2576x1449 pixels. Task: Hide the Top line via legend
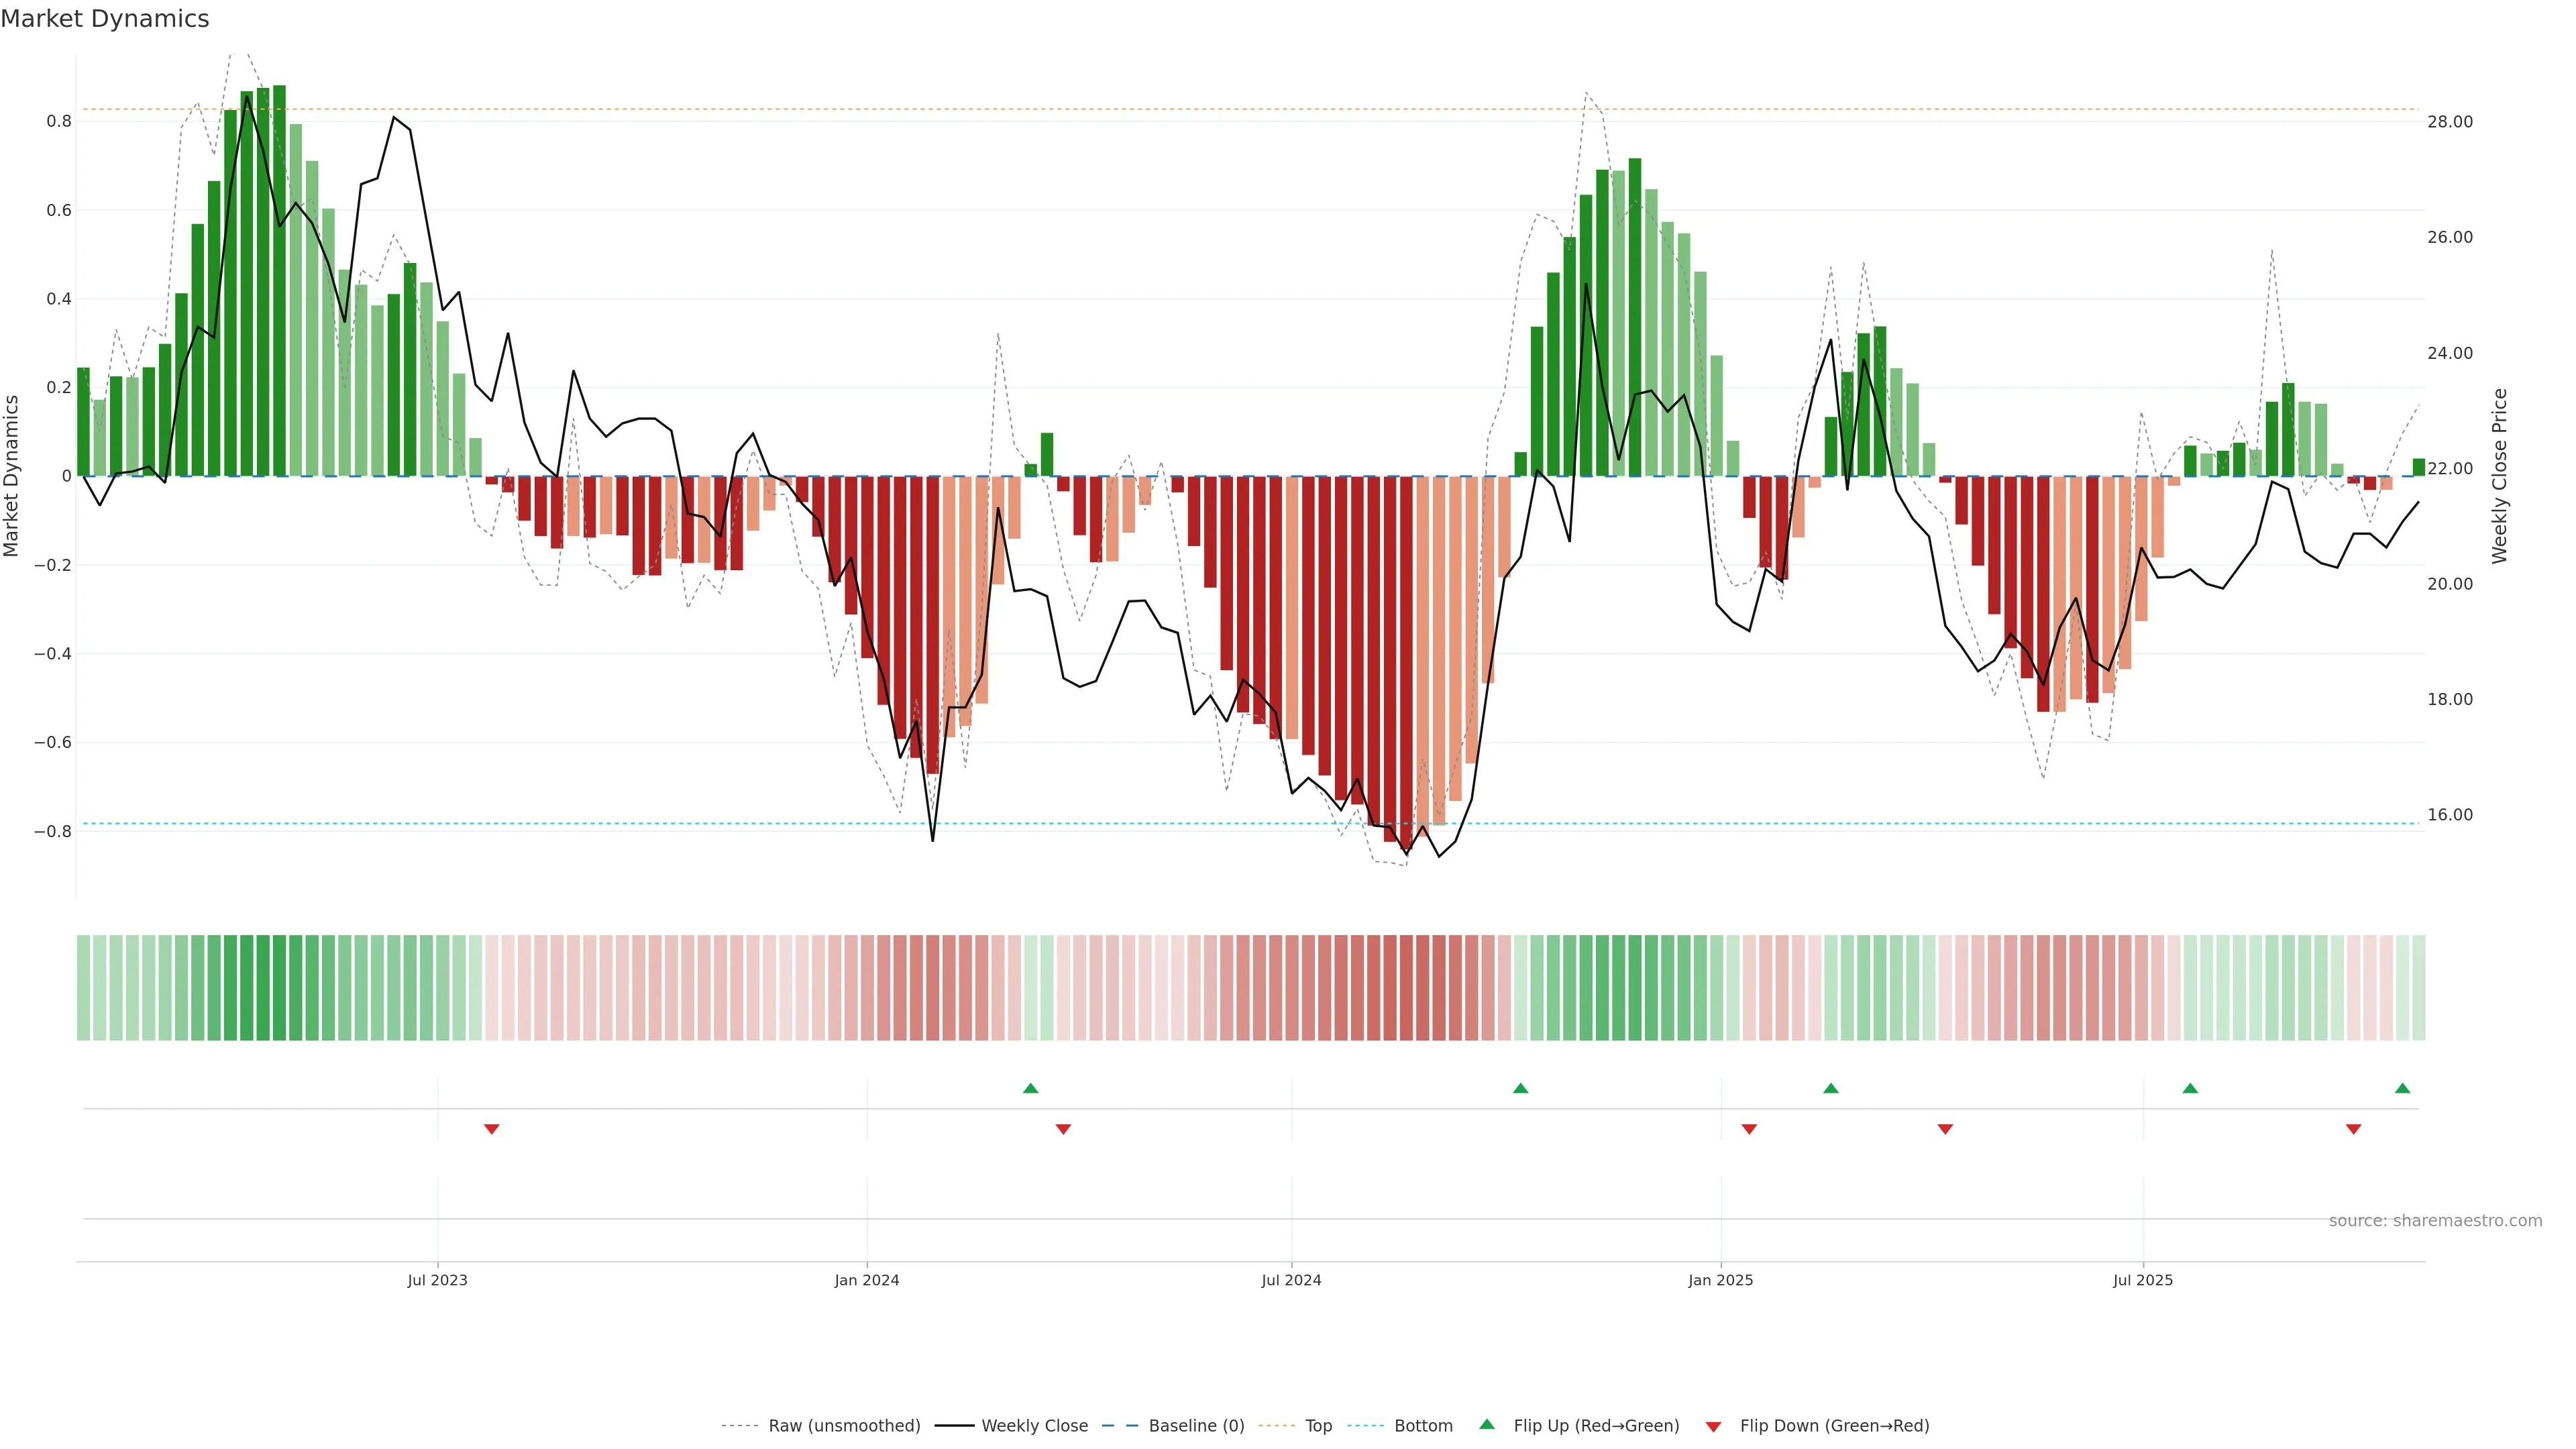pos(1318,1426)
